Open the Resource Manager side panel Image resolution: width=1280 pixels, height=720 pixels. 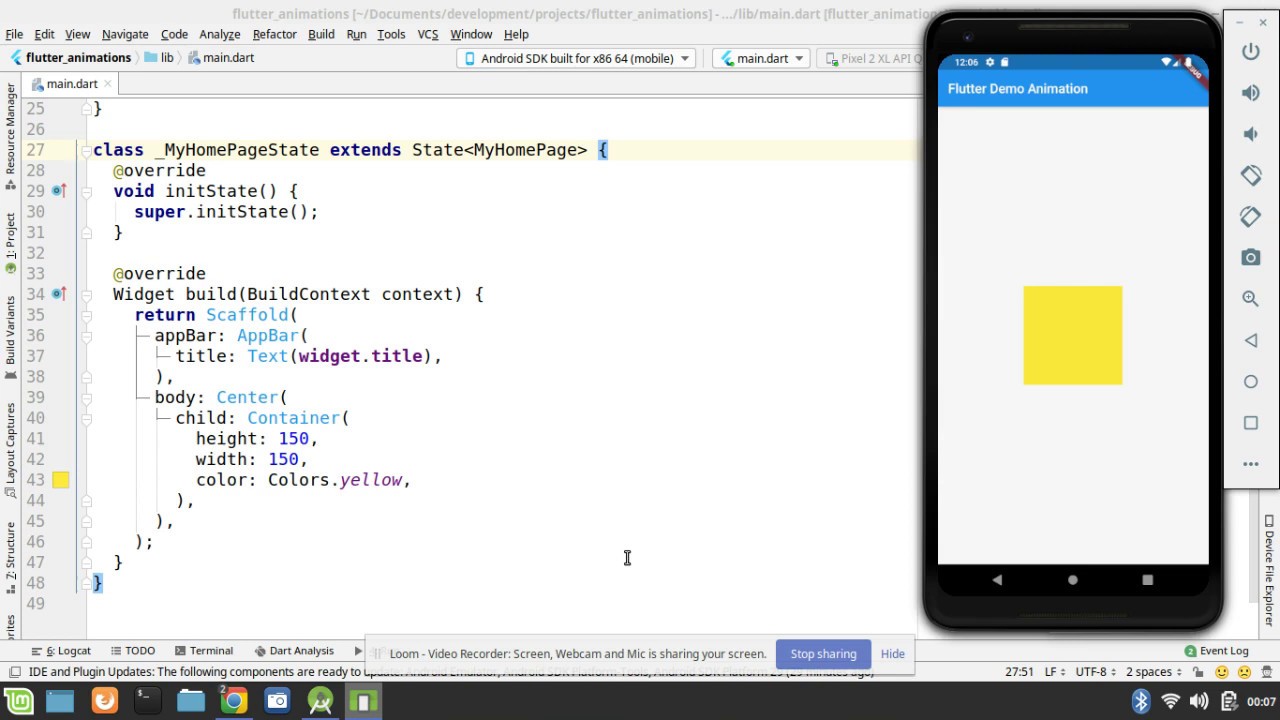click(11, 136)
